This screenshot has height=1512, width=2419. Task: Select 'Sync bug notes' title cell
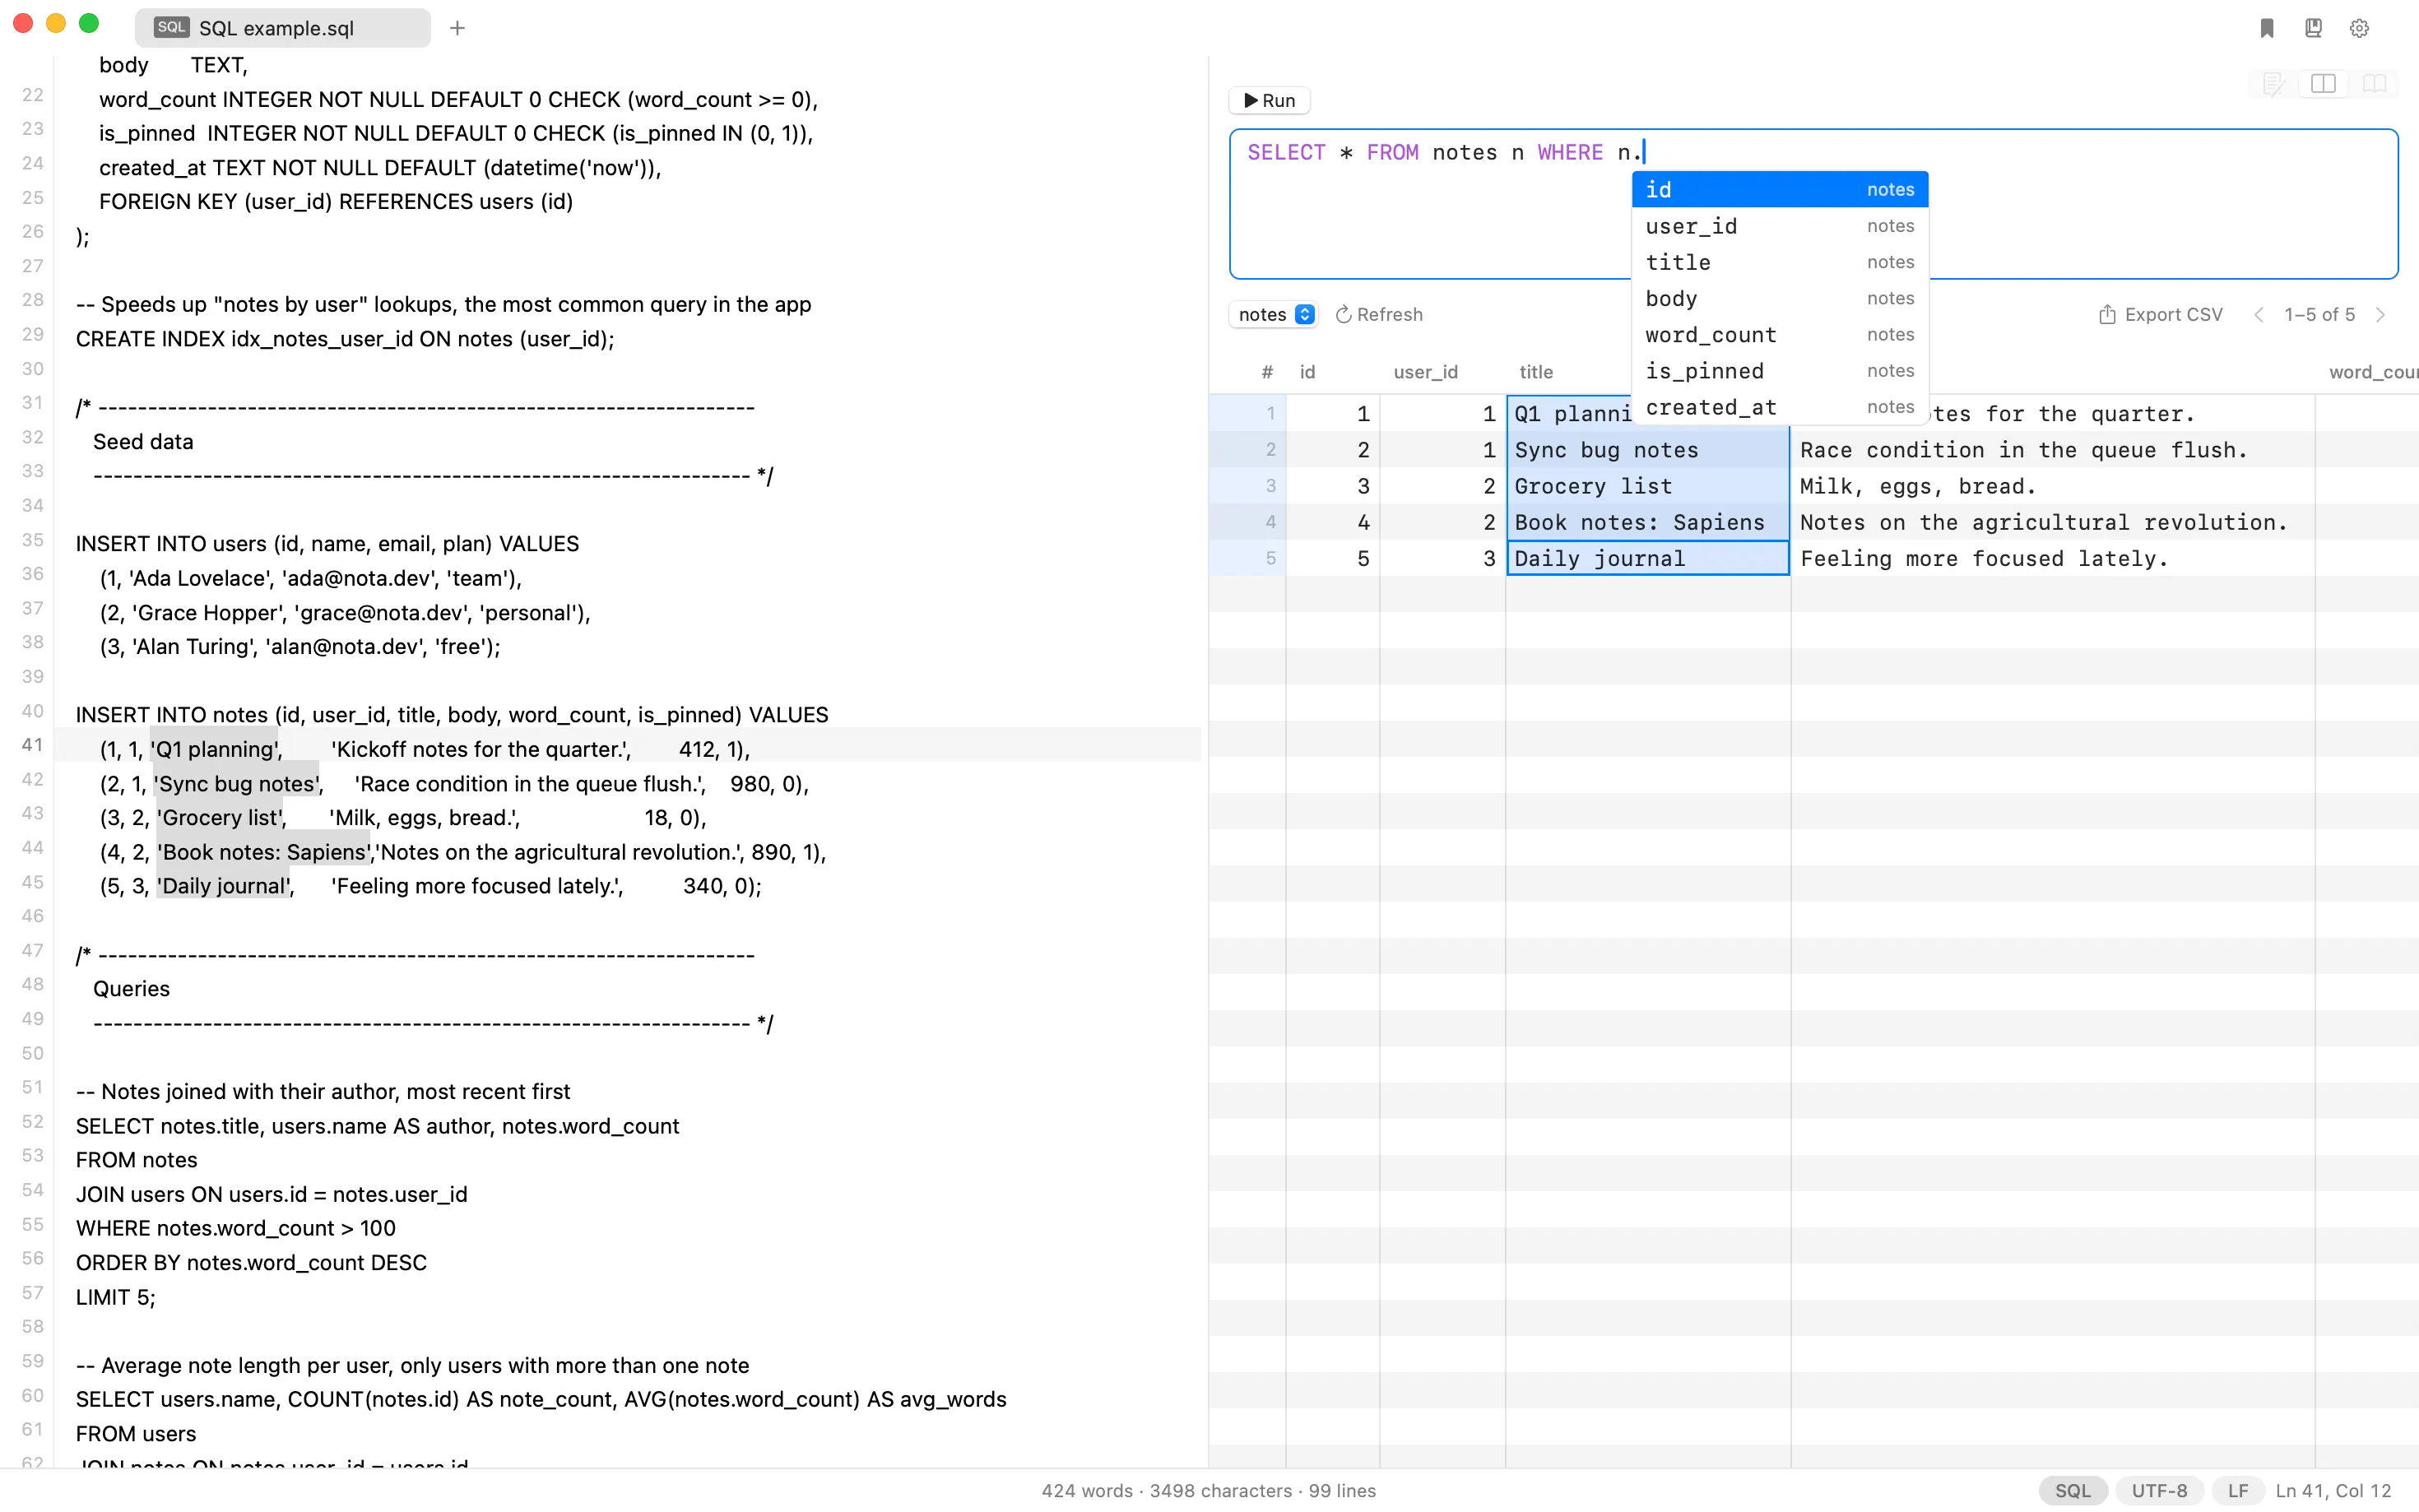(1647, 450)
